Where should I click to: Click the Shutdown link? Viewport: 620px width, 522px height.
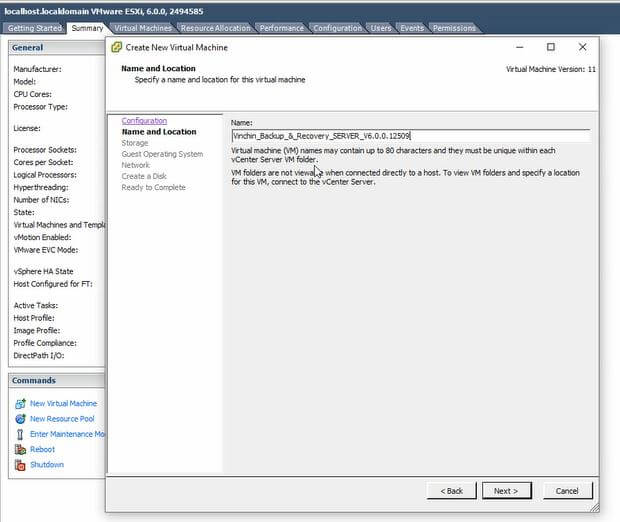(x=47, y=465)
